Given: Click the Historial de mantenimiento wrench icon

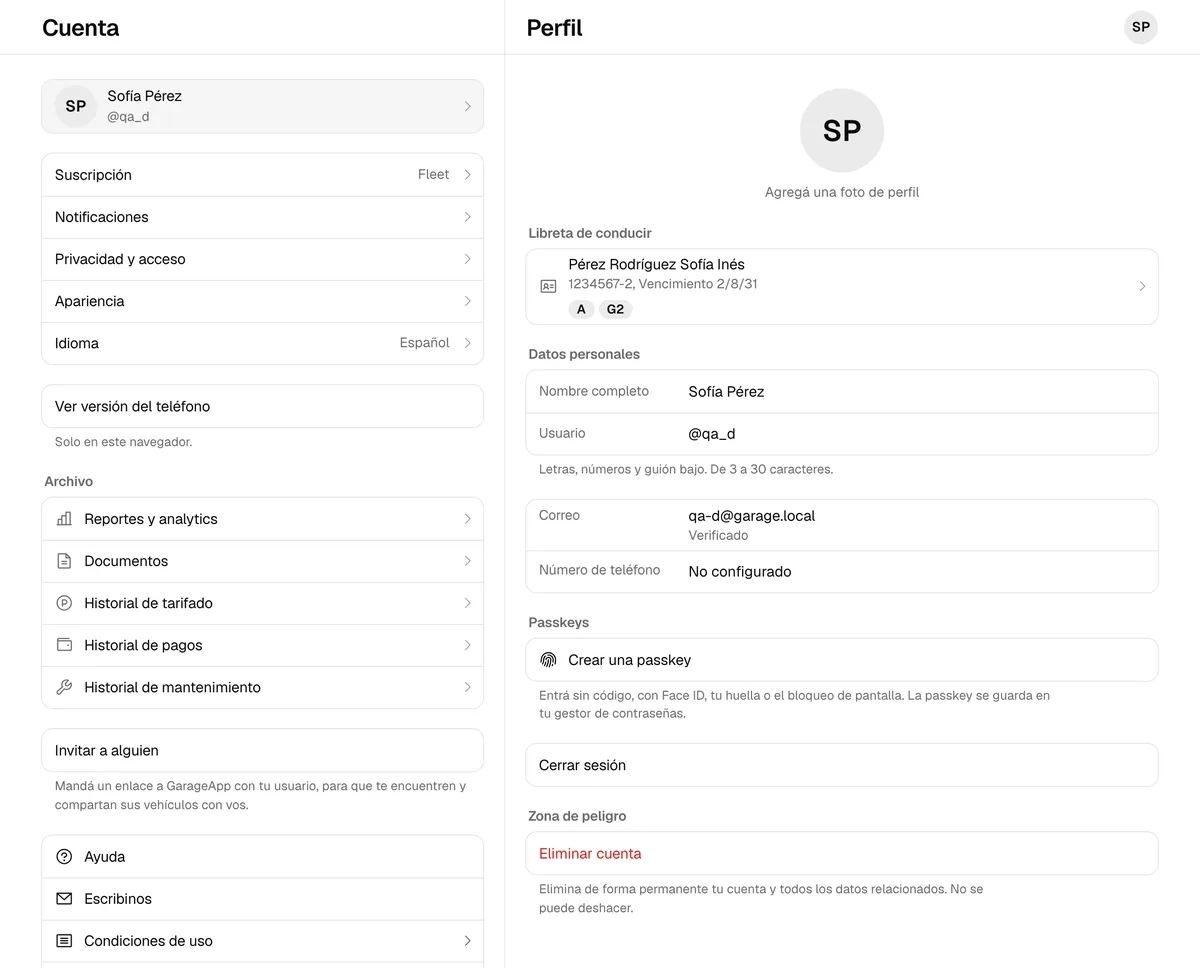Looking at the screenshot, I should pyautogui.click(x=64, y=687).
